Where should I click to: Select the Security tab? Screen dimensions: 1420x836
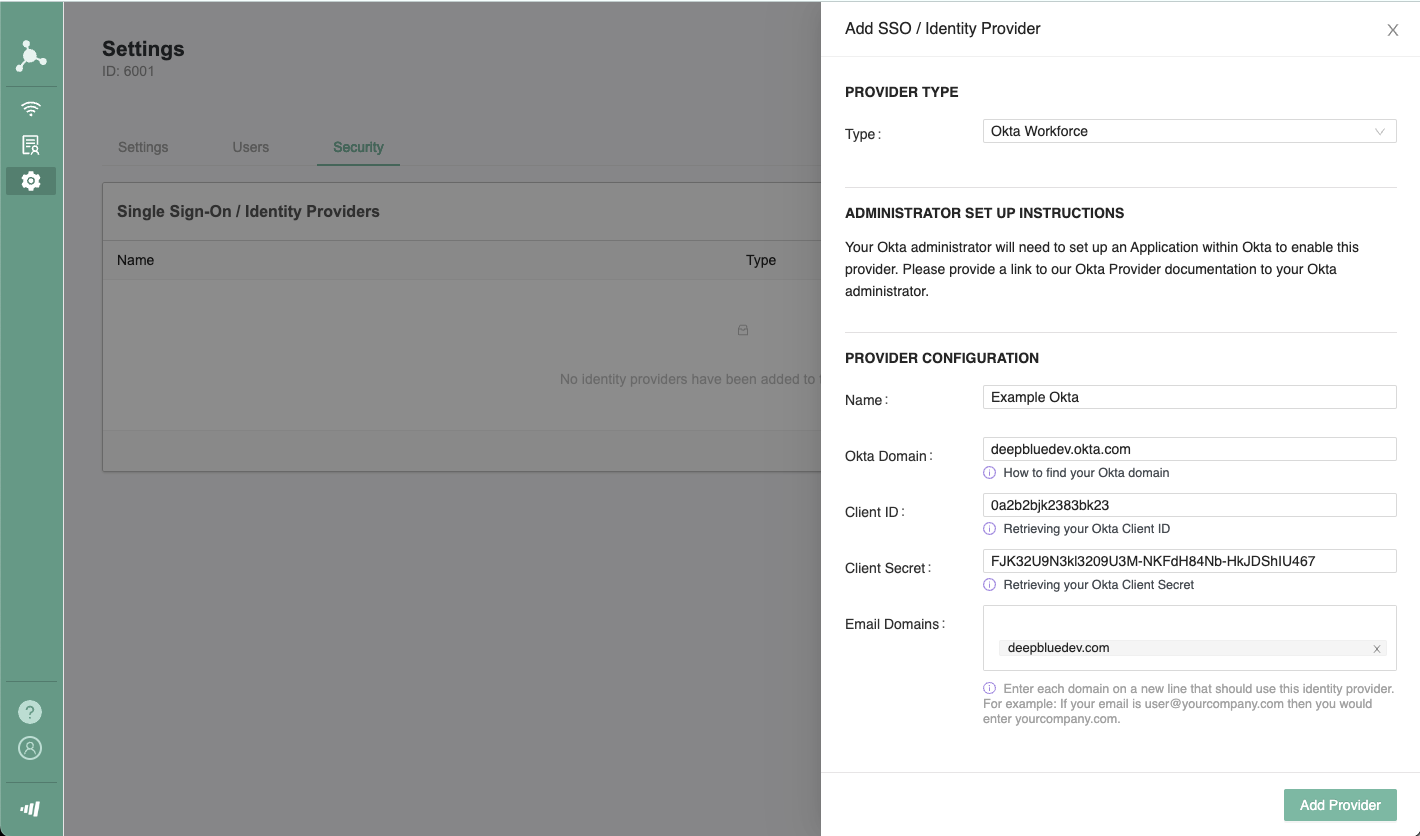[x=358, y=147]
